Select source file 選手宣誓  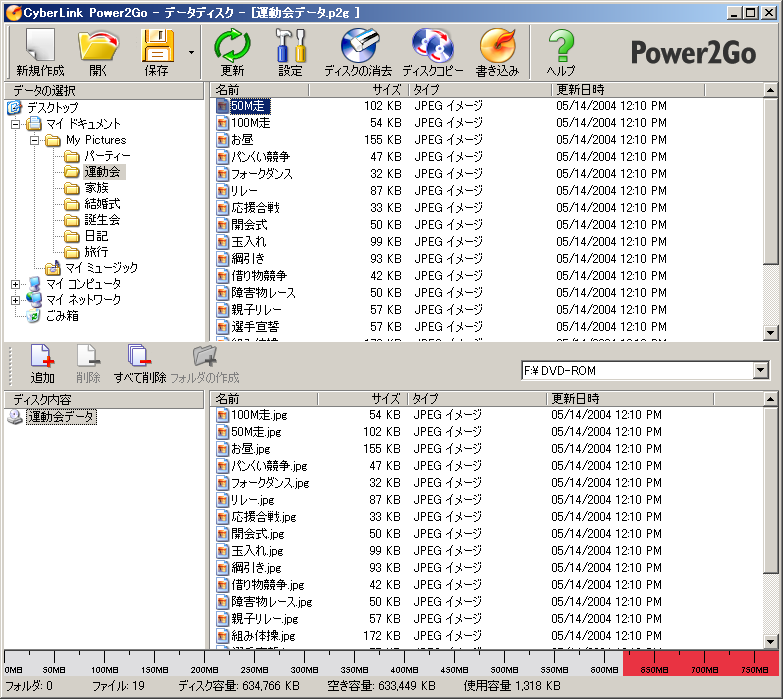(255, 327)
